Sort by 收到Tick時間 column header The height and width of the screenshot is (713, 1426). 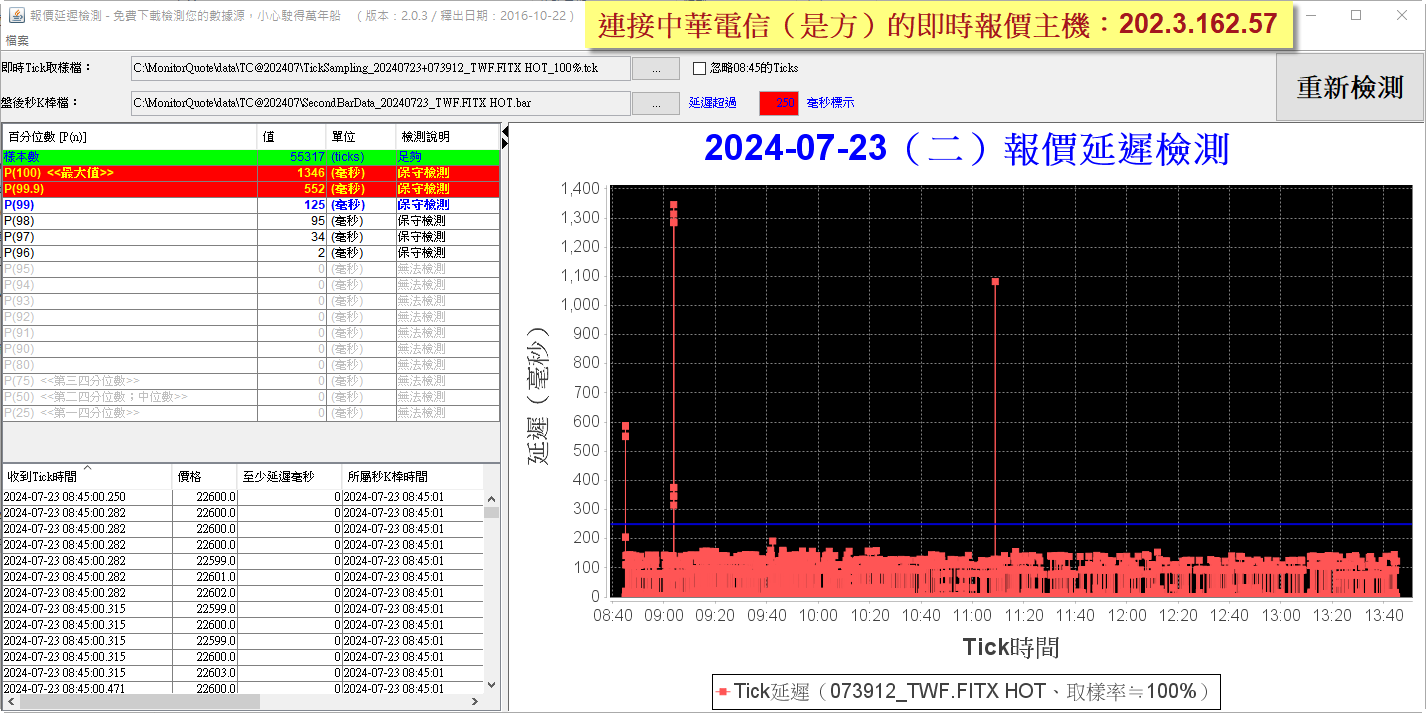87,477
